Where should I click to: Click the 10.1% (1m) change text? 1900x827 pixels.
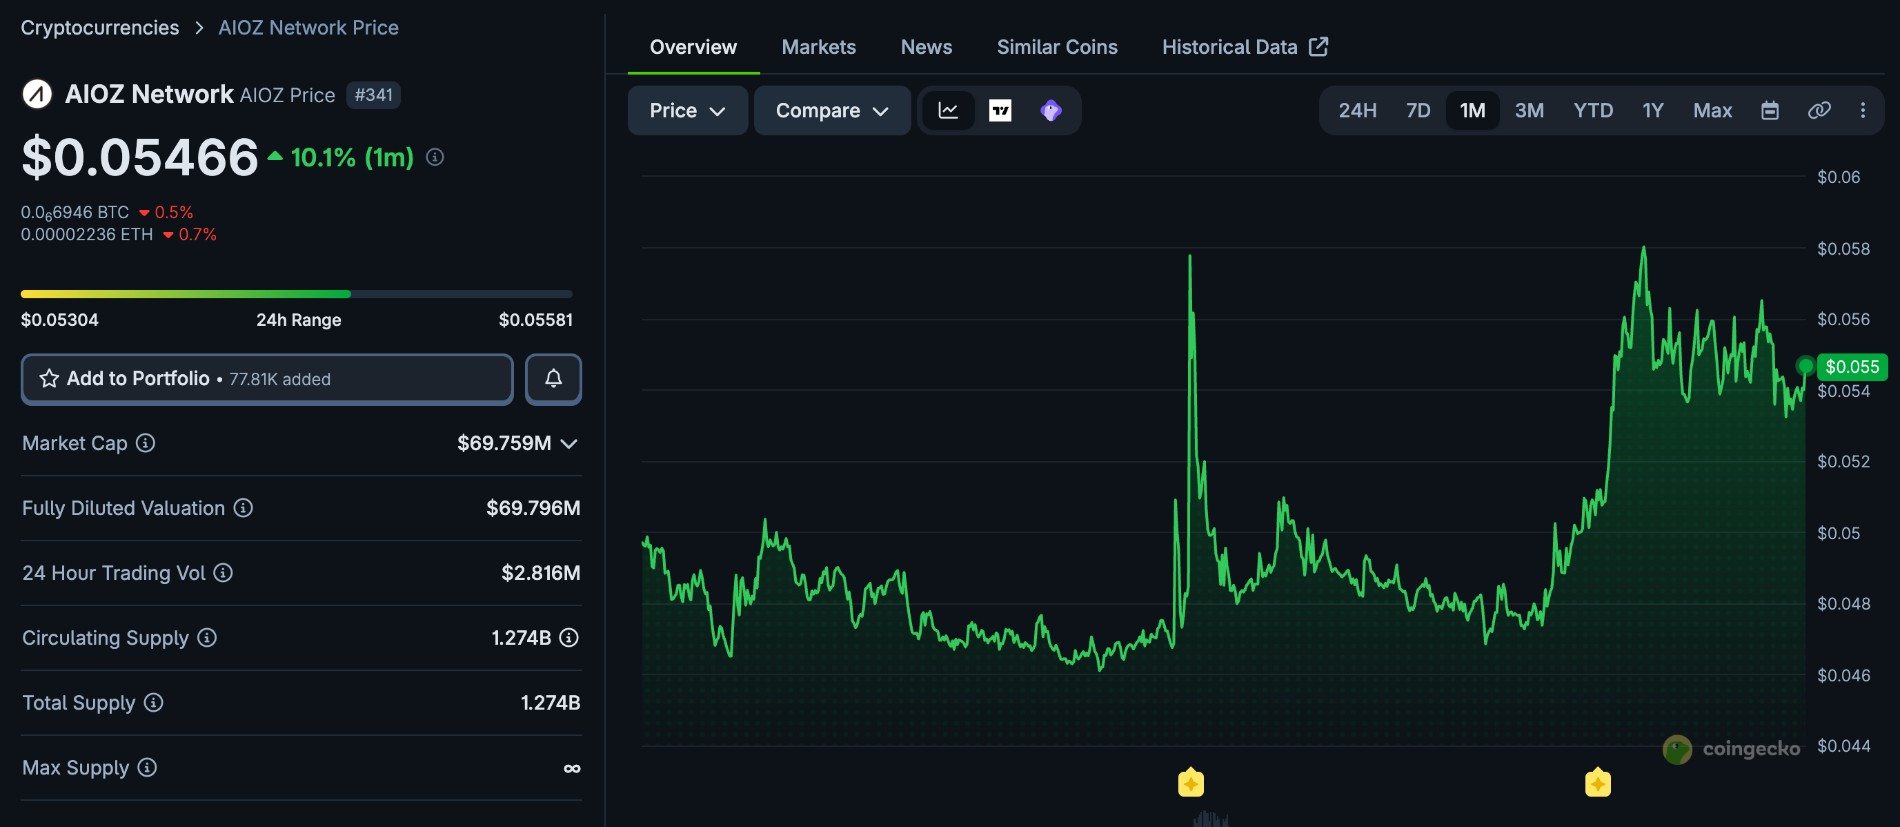(352, 157)
